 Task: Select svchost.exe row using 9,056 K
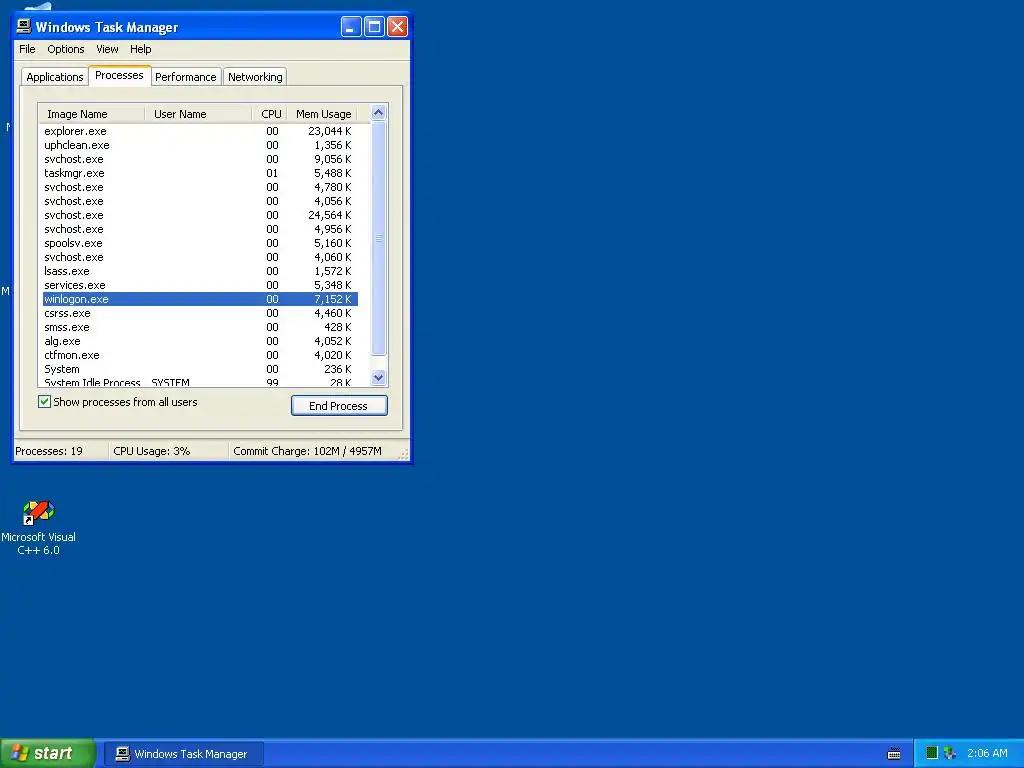point(200,159)
